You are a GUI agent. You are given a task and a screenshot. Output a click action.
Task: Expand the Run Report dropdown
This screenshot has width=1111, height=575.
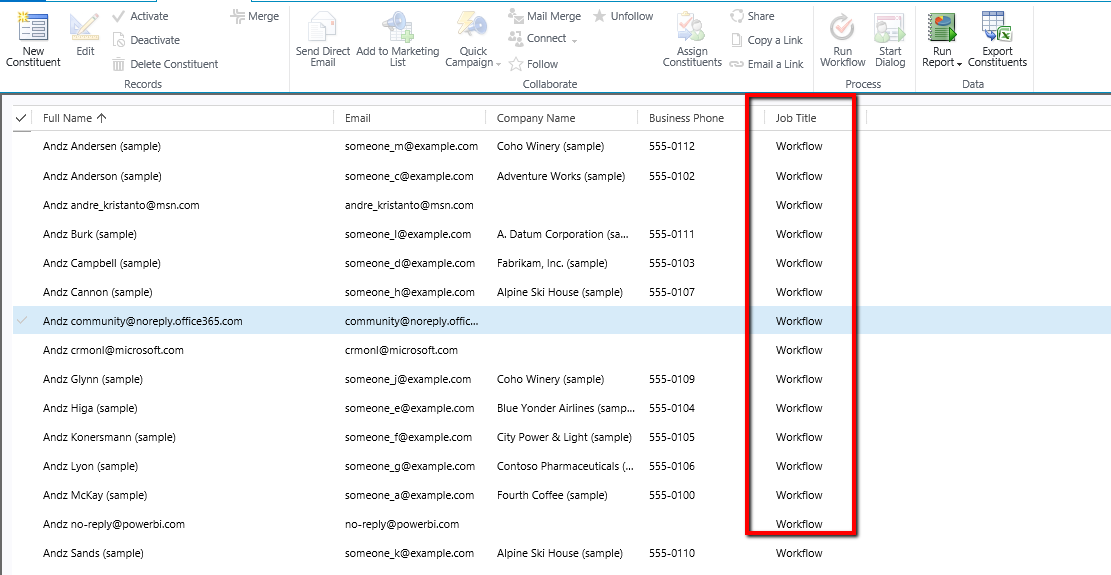[959, 63]
